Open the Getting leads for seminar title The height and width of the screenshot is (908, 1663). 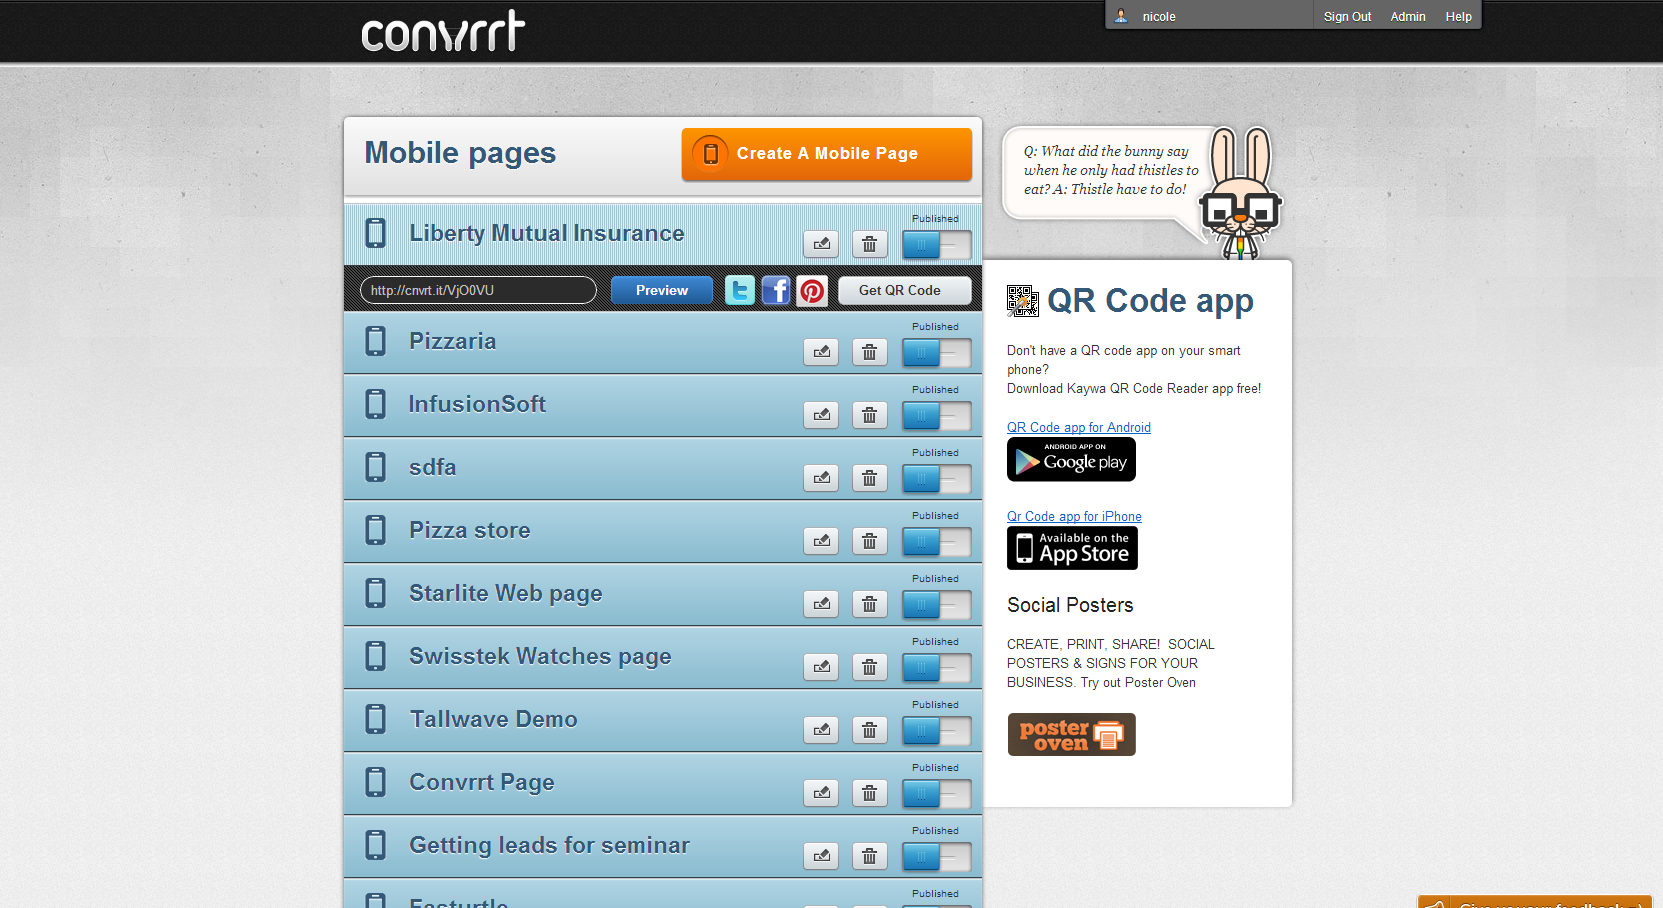(549, 845)
